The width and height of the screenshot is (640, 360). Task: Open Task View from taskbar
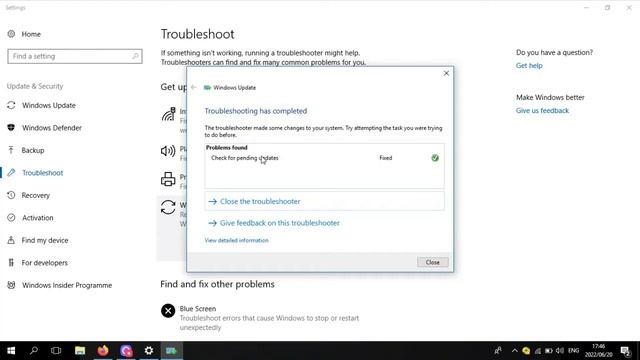click(56, 350)
